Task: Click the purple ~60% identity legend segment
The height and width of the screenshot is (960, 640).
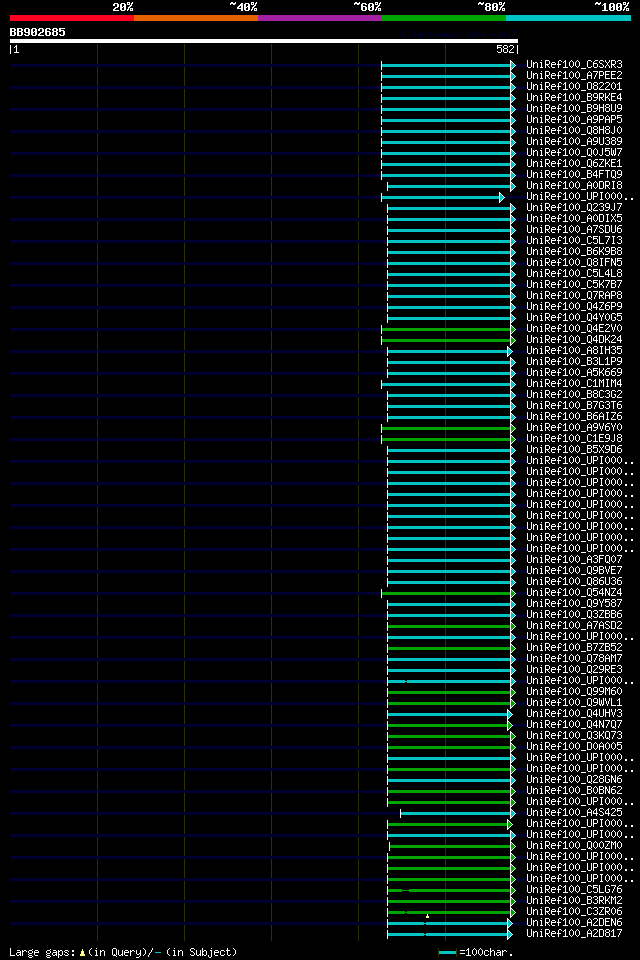Action: (x=320, y=18)
